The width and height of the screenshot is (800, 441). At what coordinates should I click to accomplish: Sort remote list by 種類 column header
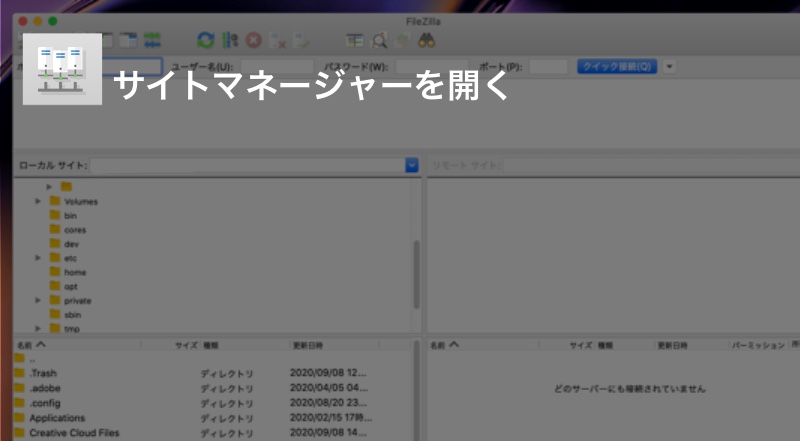tap(625, 345)
